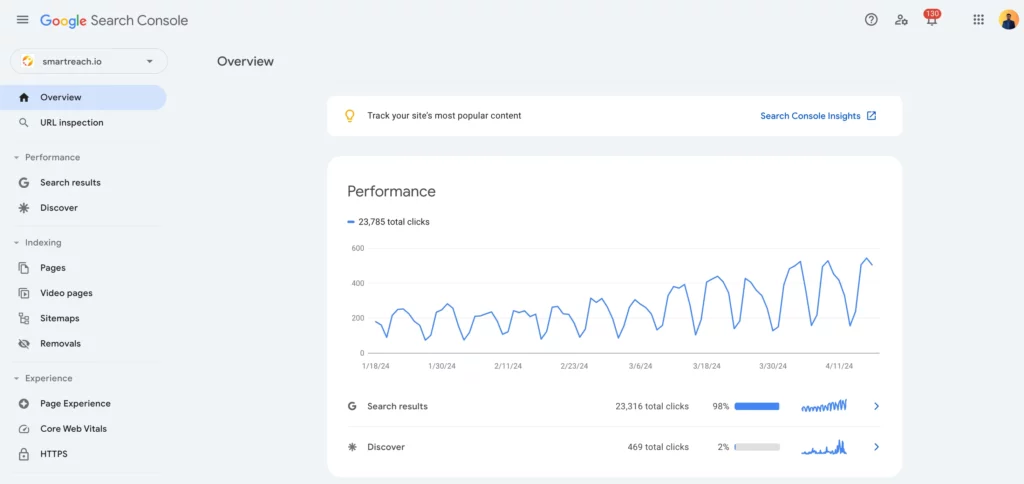Click the 4/11/24 date label on chart
This screenshot has height=484, width=1024.
click(x=839, y=366)
